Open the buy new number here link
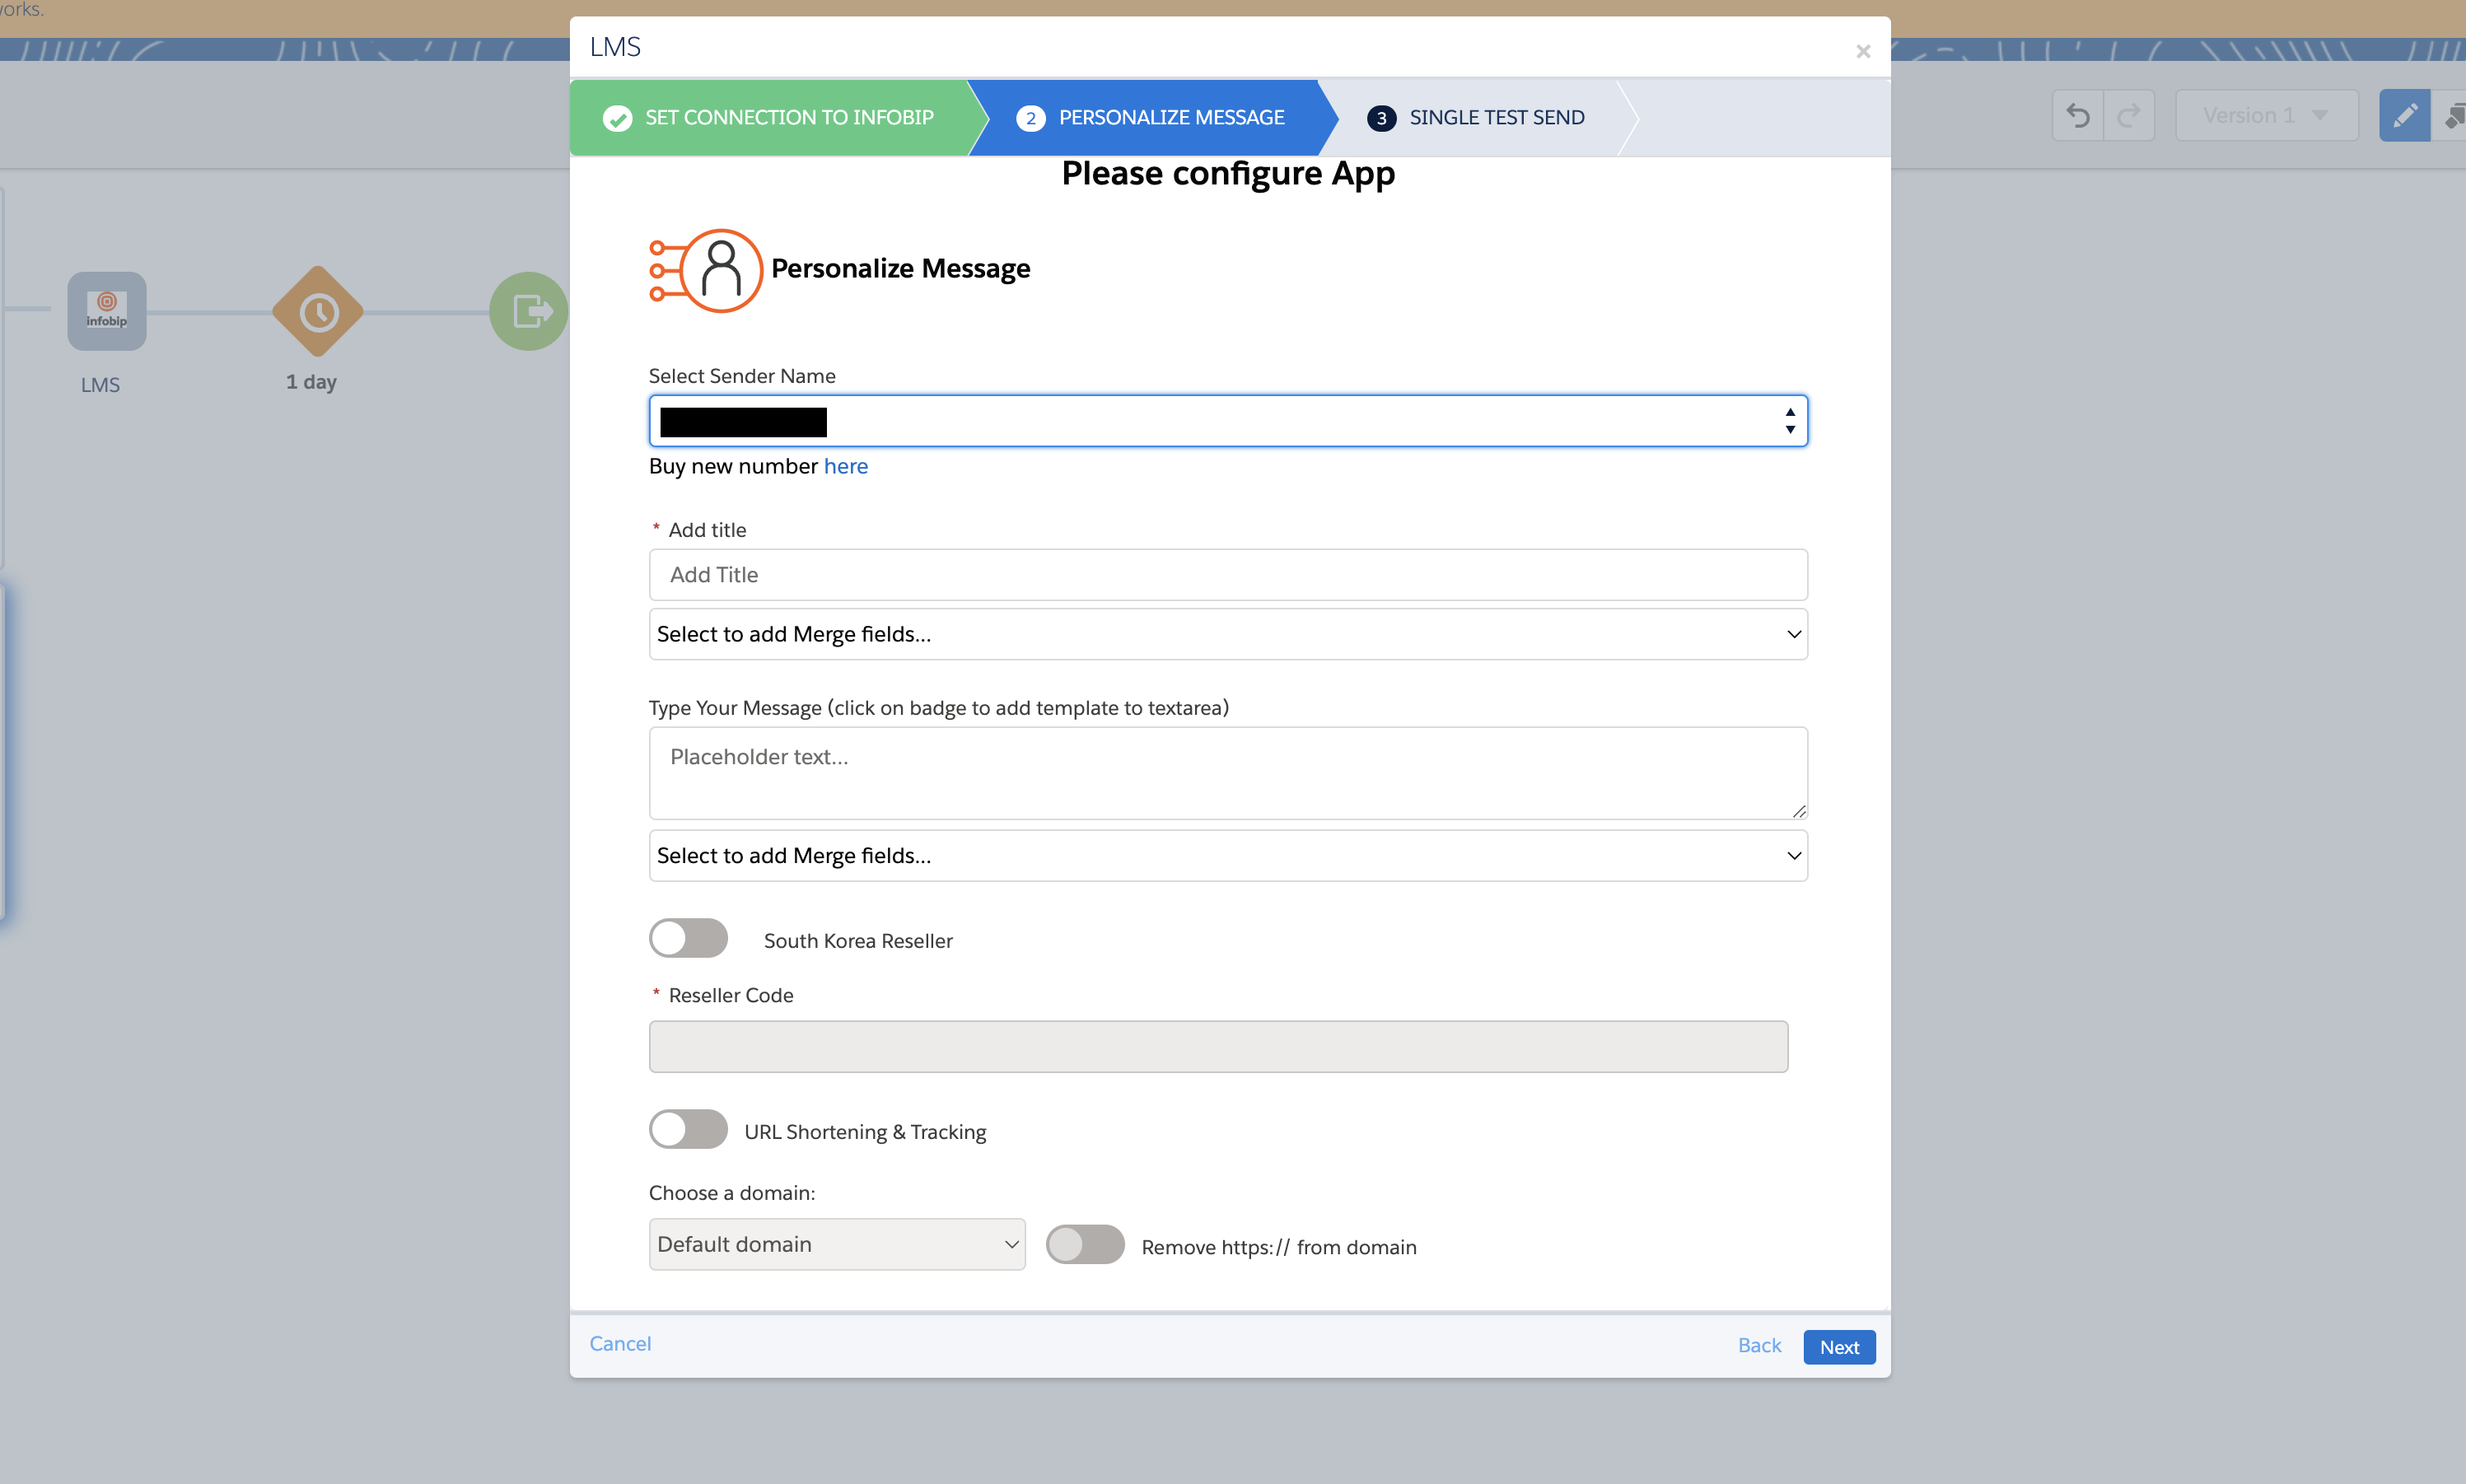 tap(846, 466)
